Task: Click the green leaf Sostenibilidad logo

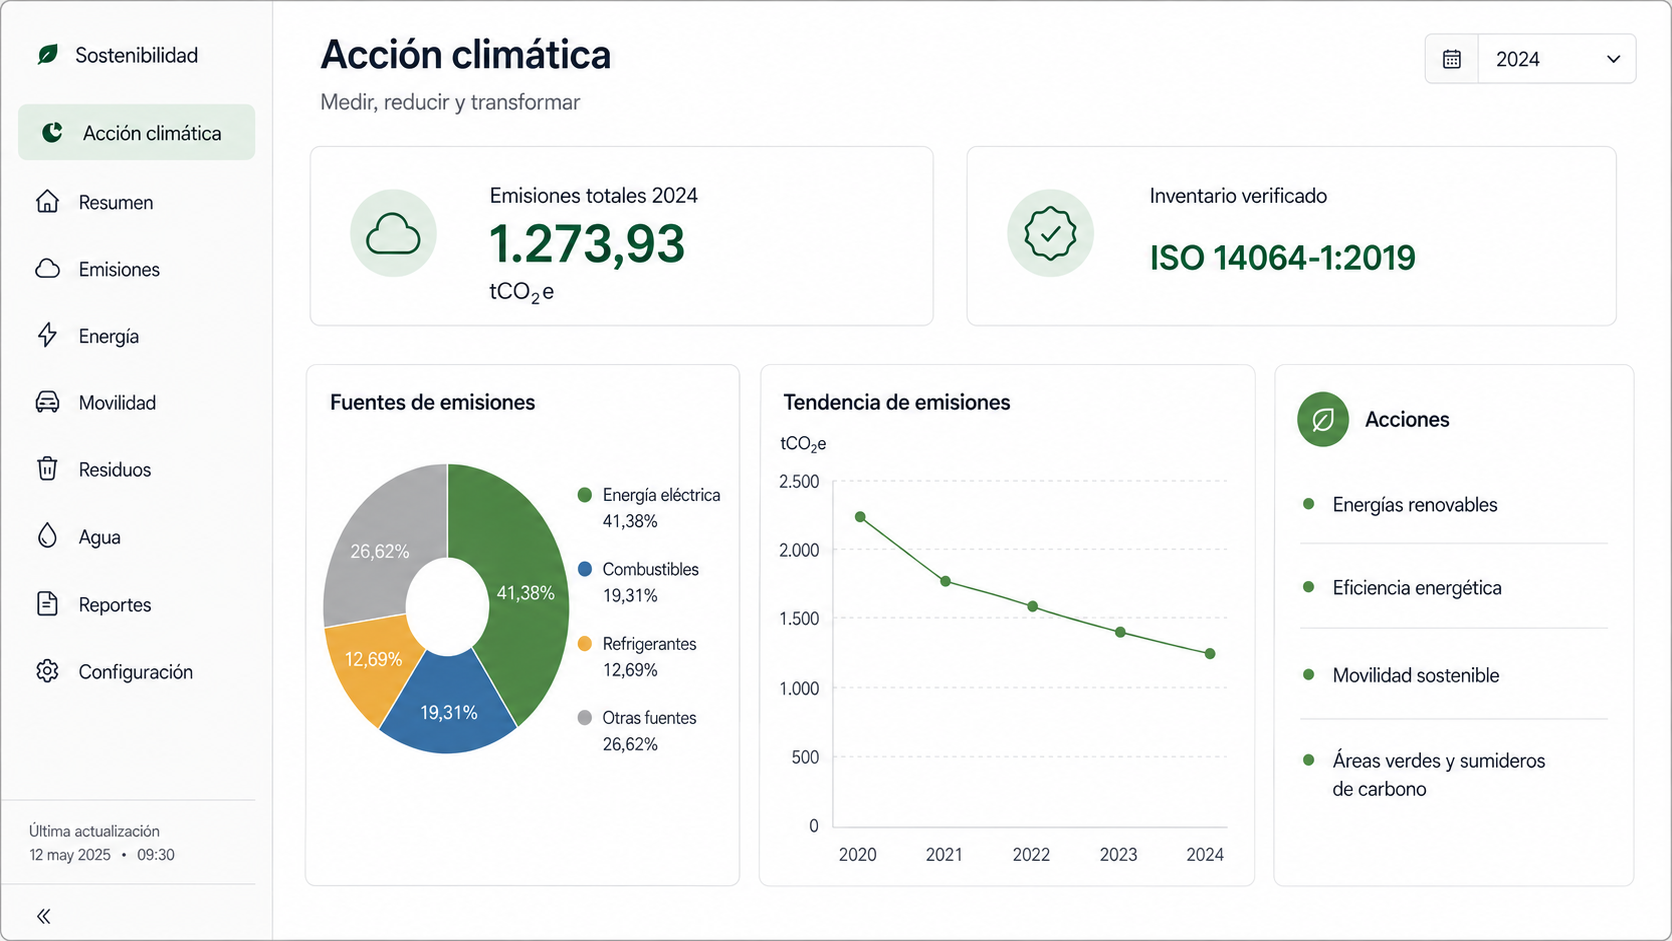Action: pos(47,55)
